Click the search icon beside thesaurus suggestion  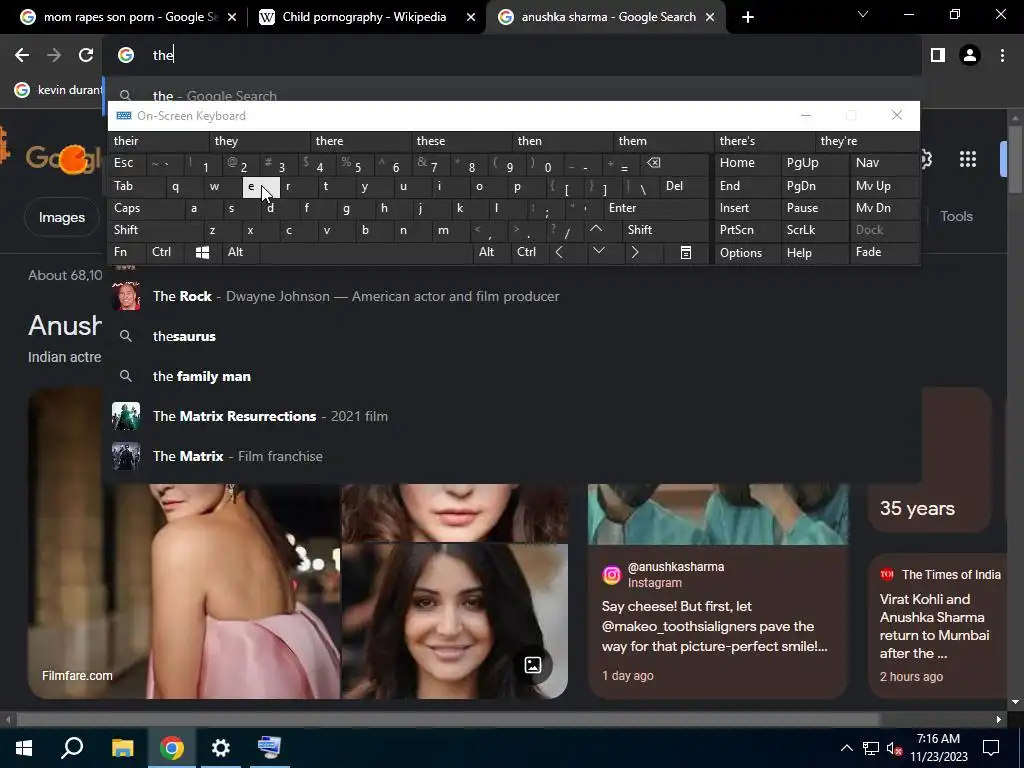pos(125,336)
